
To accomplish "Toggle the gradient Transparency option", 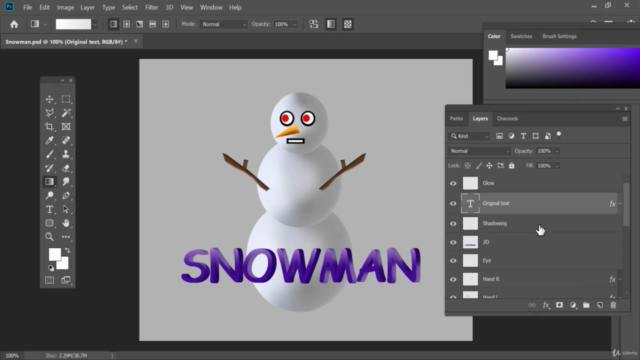I will 348,24.
